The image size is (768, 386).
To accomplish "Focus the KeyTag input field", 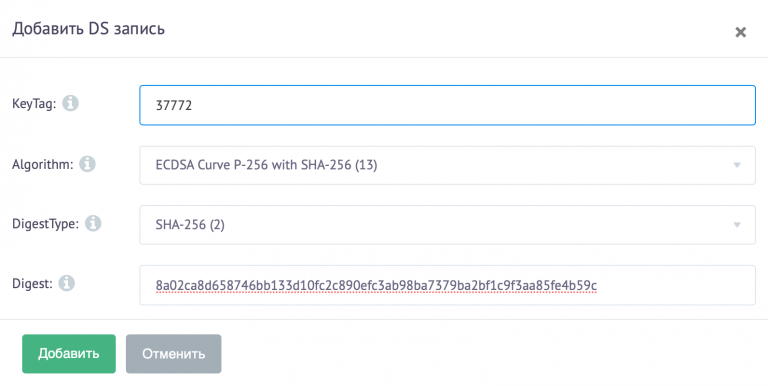I will [x=447, y=105].
